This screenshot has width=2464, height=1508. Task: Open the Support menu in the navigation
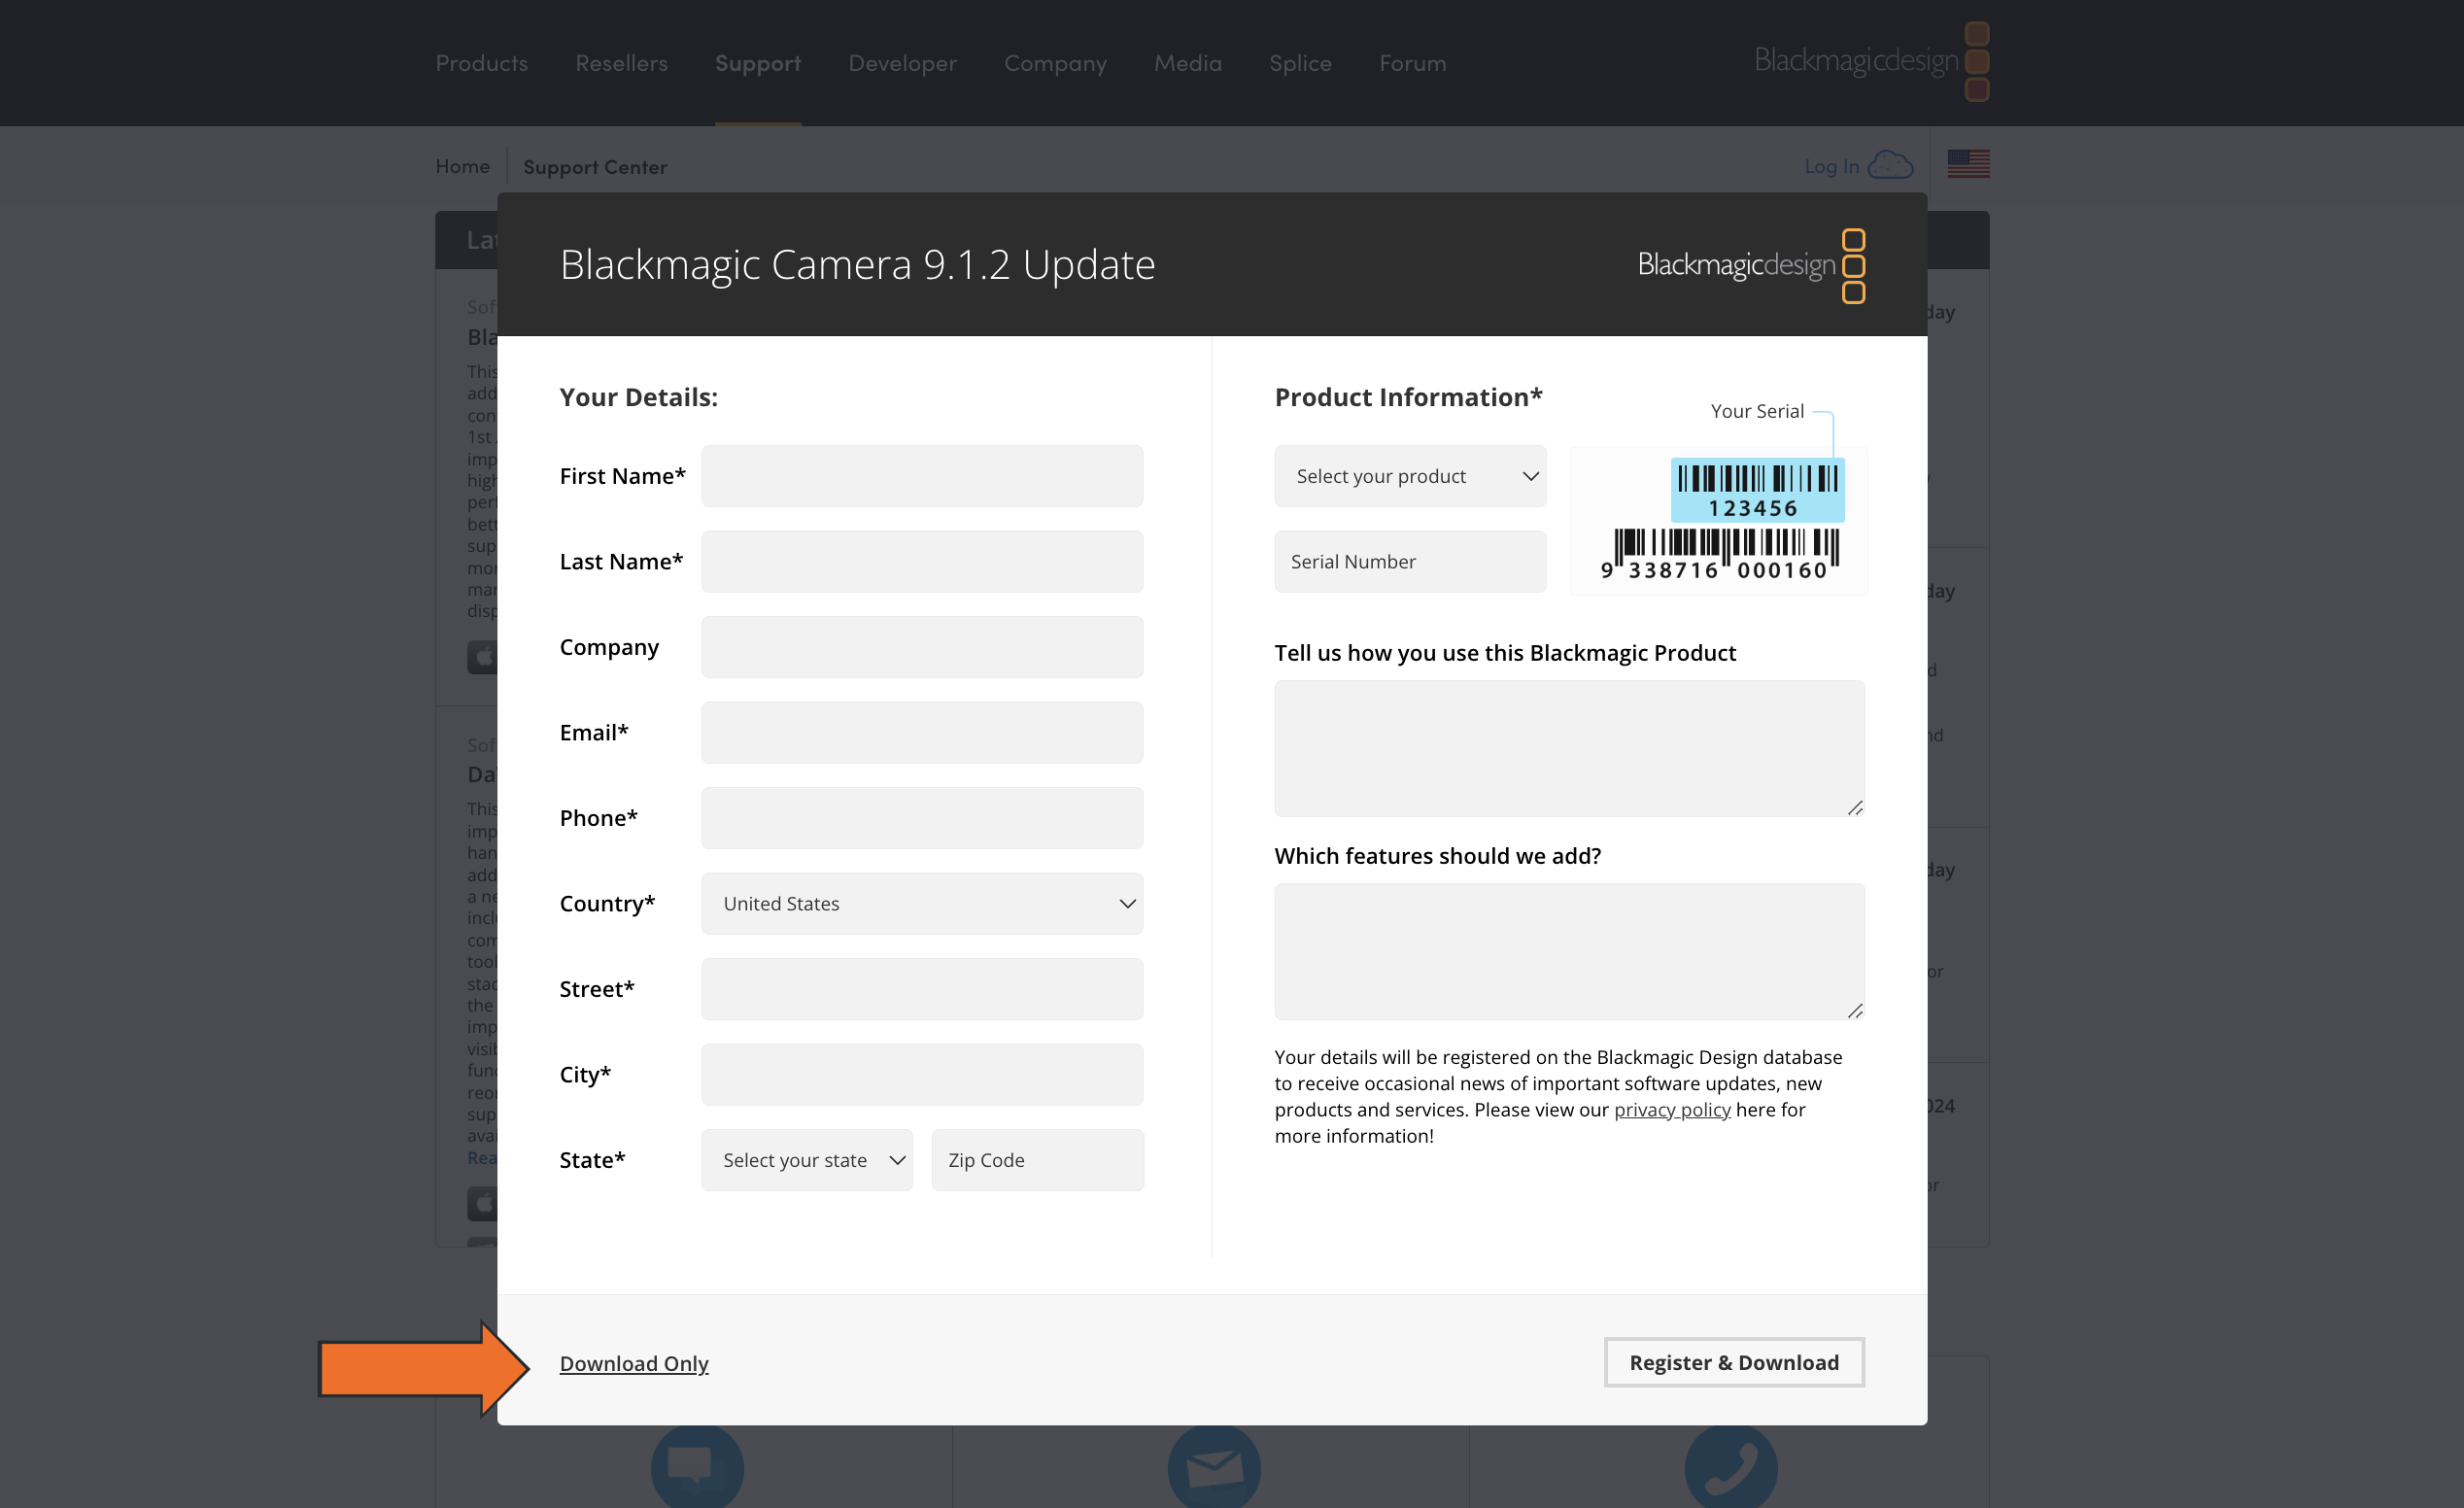point(757,63)
